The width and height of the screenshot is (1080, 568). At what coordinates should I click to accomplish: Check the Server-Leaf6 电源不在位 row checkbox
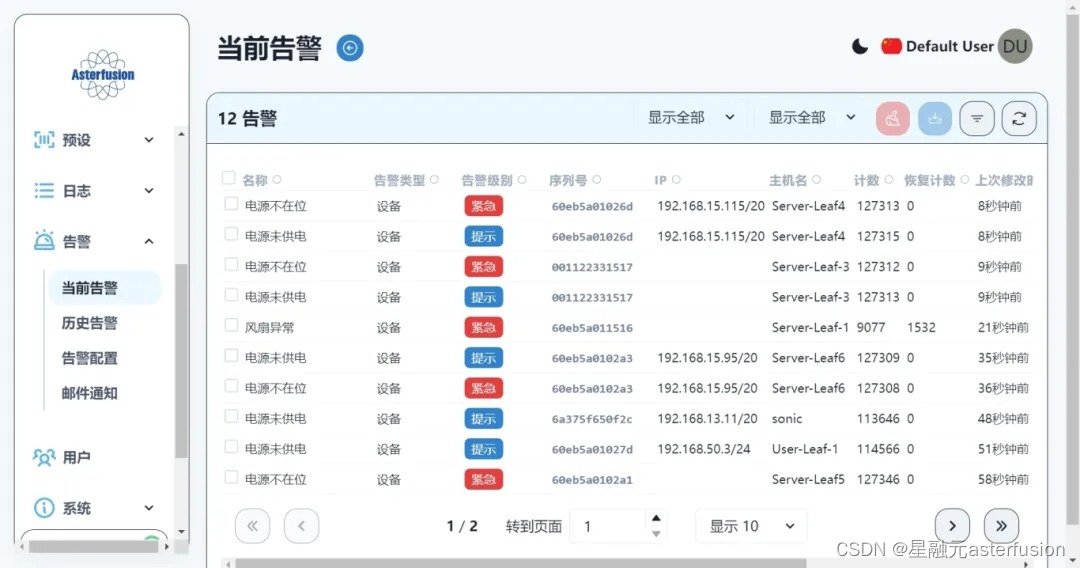[231, 386]
